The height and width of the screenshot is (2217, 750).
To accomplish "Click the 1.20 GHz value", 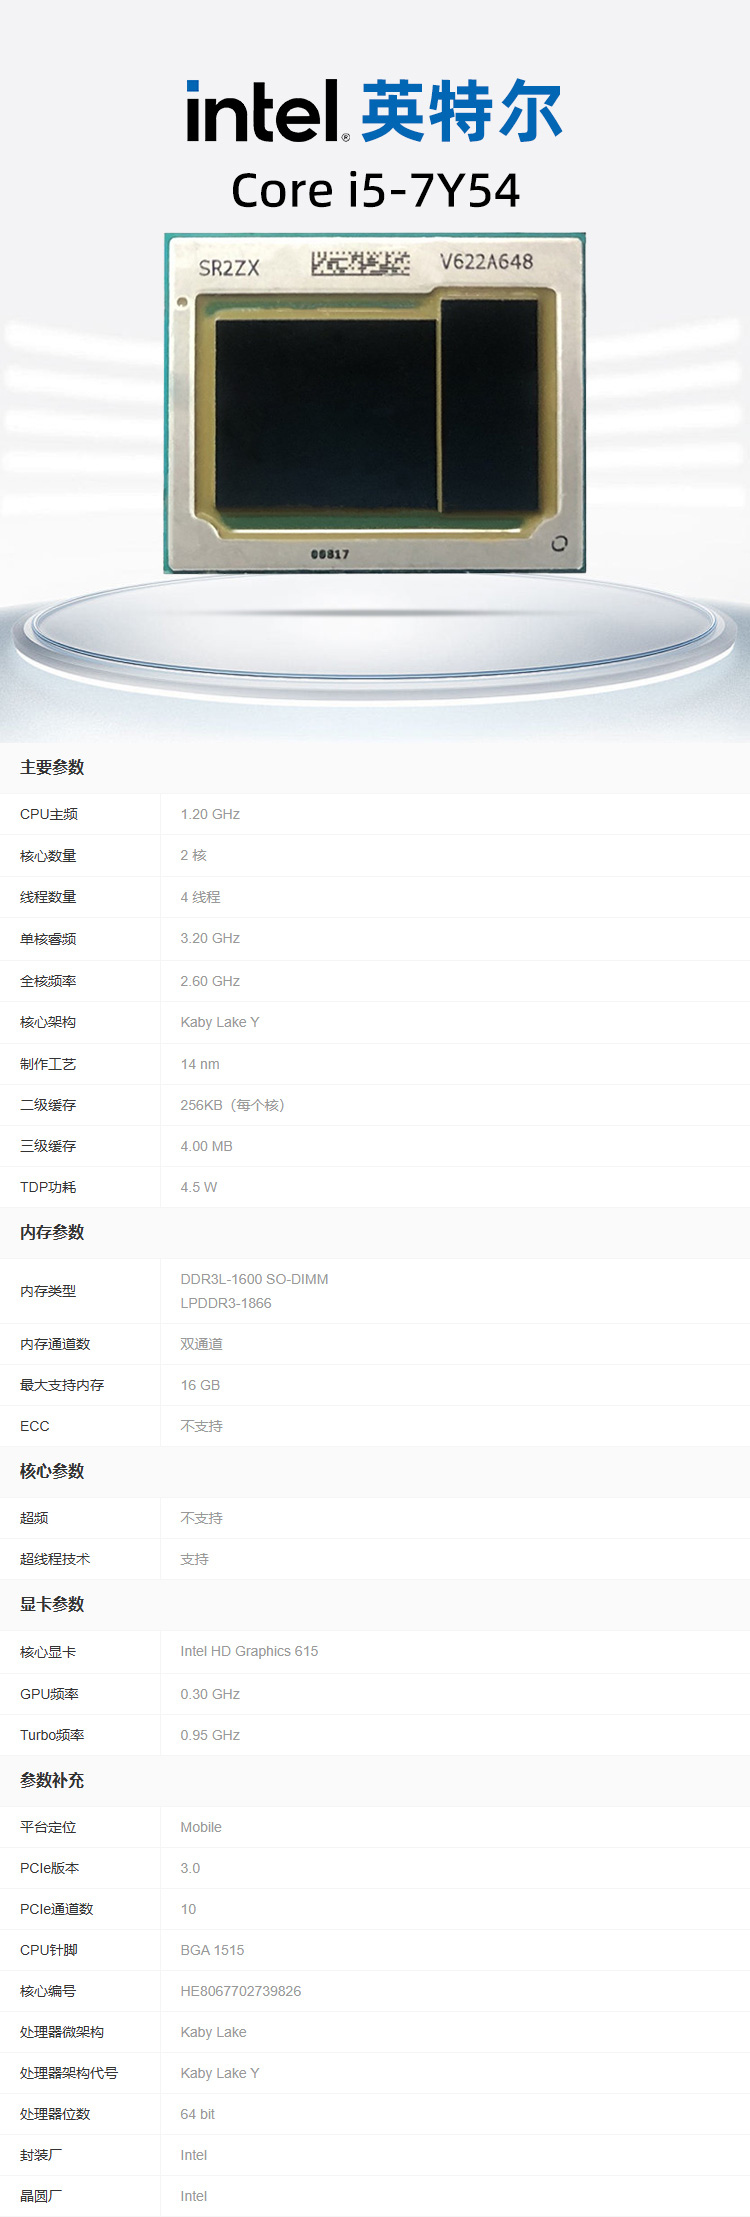I will point(210,814).
